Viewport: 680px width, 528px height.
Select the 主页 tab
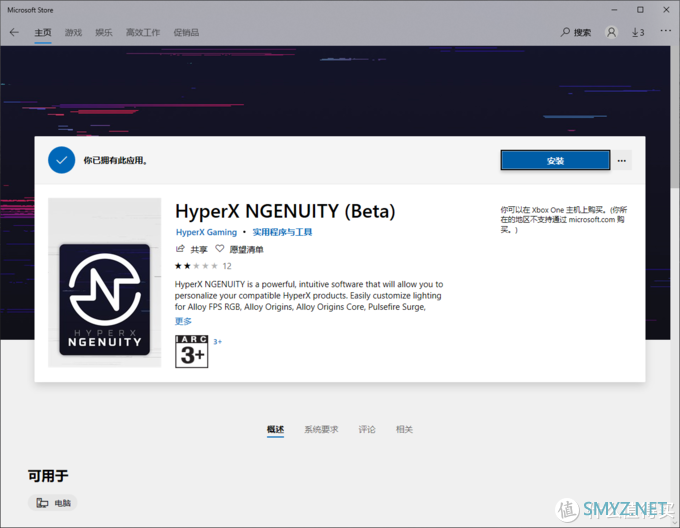point(43,33)
